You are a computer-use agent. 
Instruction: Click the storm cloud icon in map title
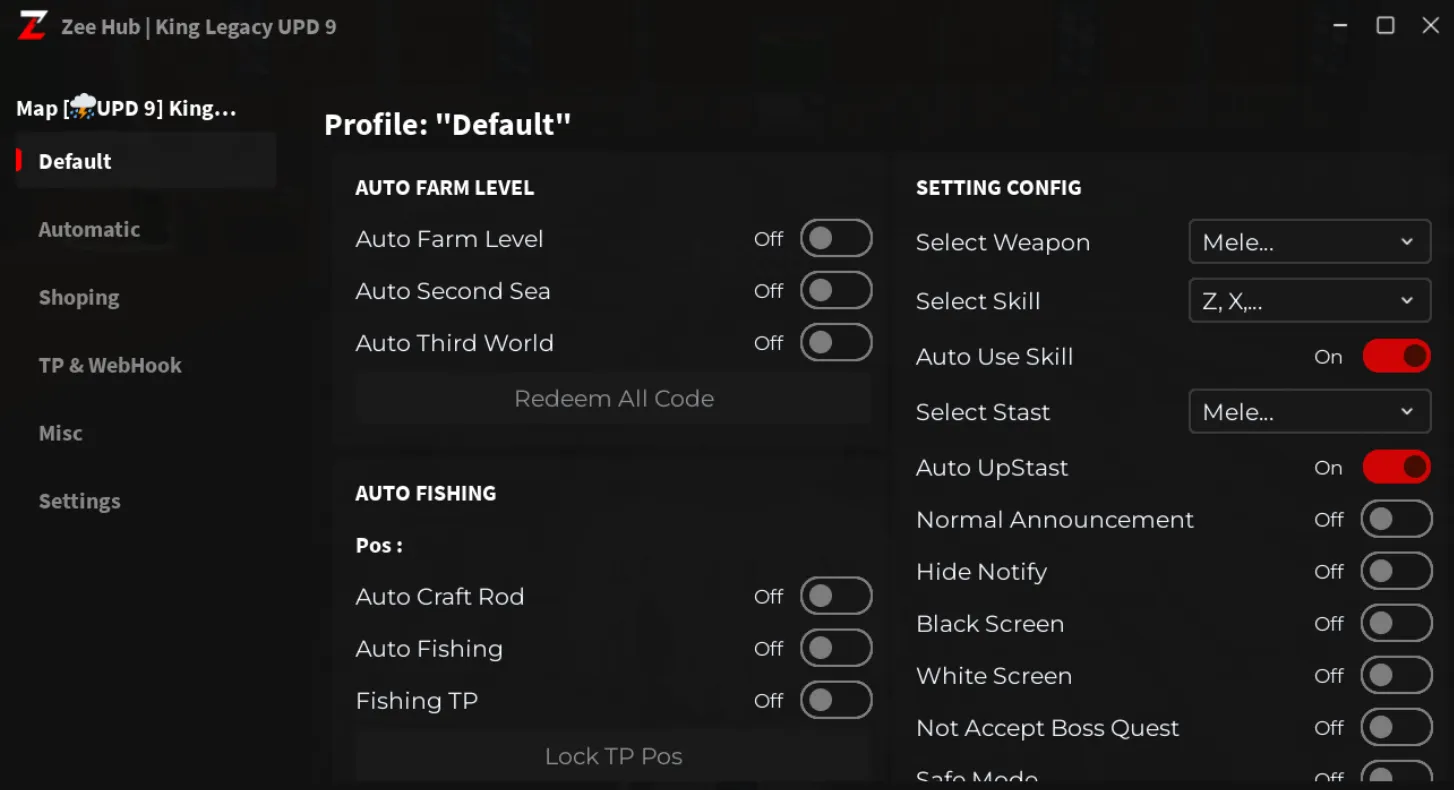click(83, 107)
